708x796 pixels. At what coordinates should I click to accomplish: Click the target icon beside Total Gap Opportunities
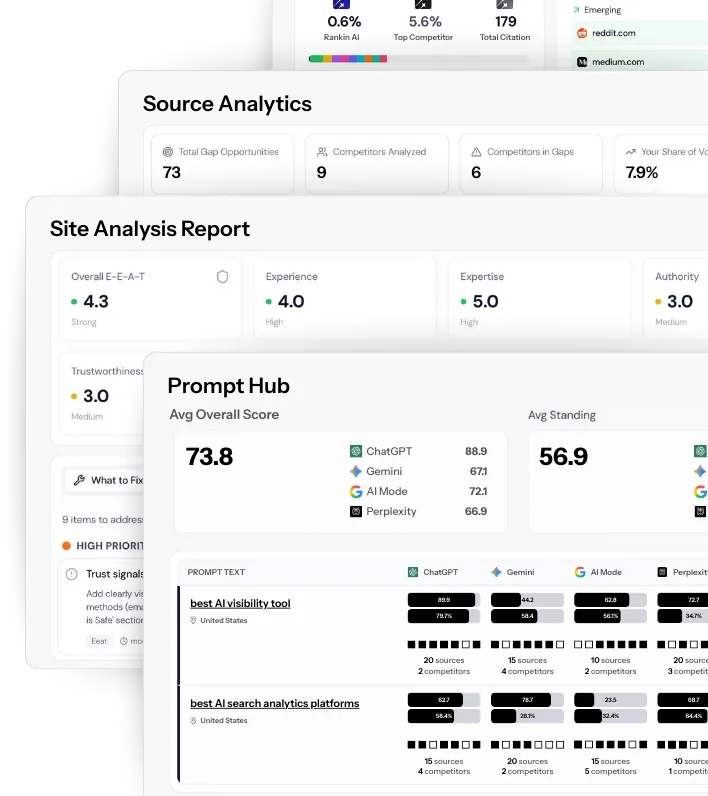pos(168,152)
